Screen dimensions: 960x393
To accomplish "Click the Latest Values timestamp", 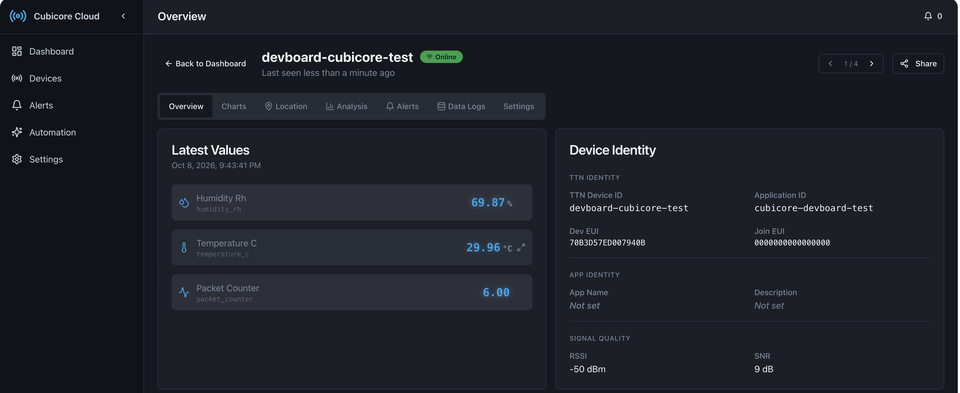I will [x=216, y=165].
